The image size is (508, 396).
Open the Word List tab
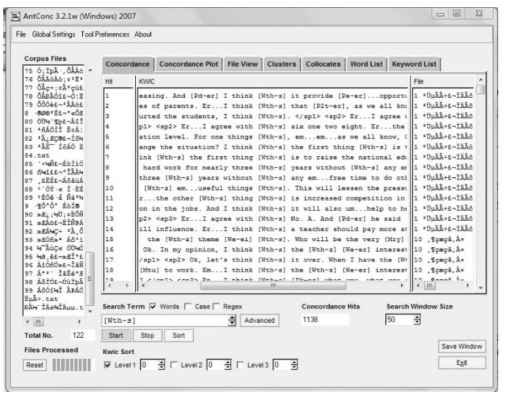(x=366, y=64)
